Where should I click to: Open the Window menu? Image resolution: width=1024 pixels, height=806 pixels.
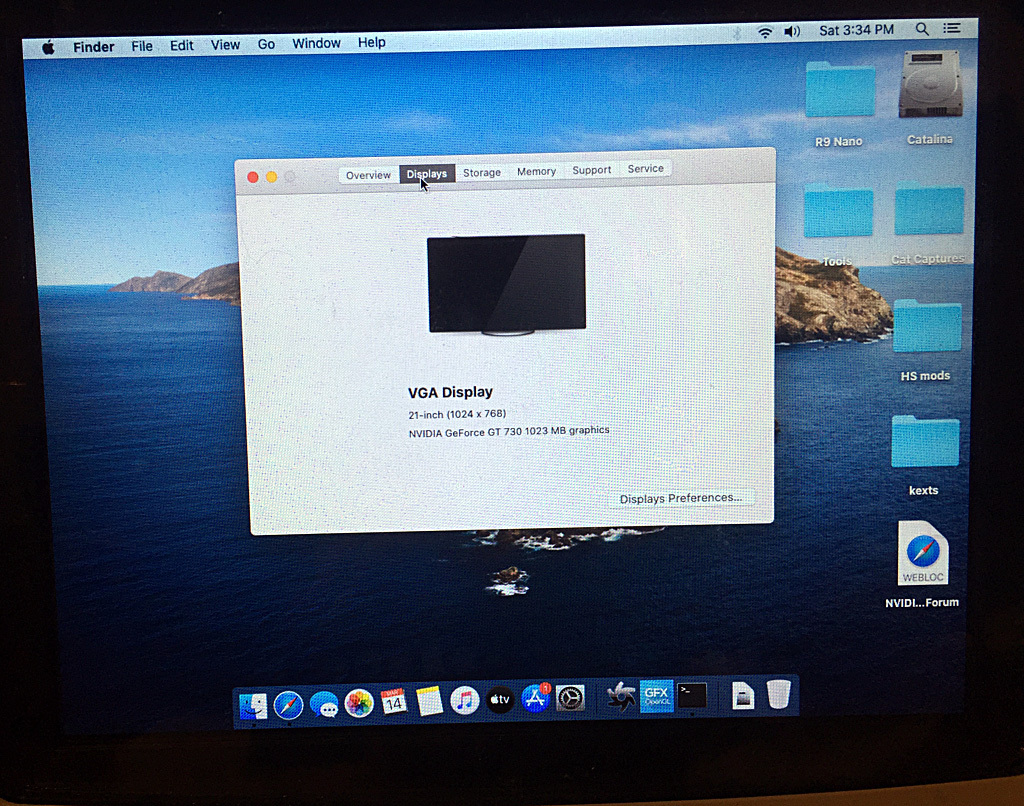tap(316, 43)
